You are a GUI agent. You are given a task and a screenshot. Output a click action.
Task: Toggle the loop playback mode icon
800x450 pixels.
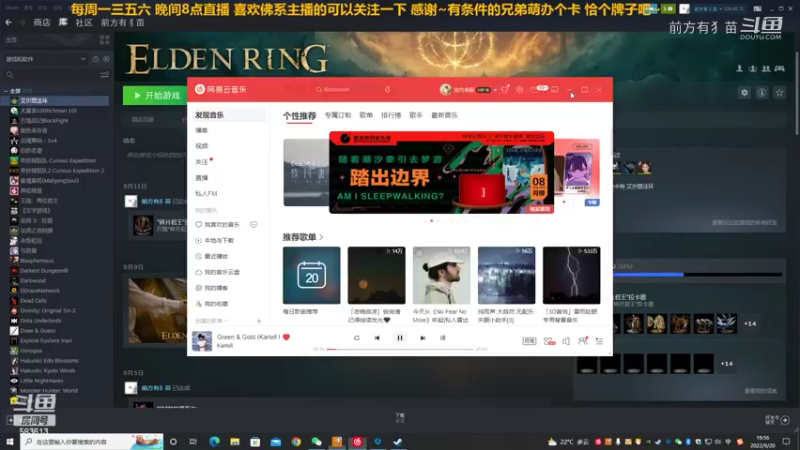point(357,338)
